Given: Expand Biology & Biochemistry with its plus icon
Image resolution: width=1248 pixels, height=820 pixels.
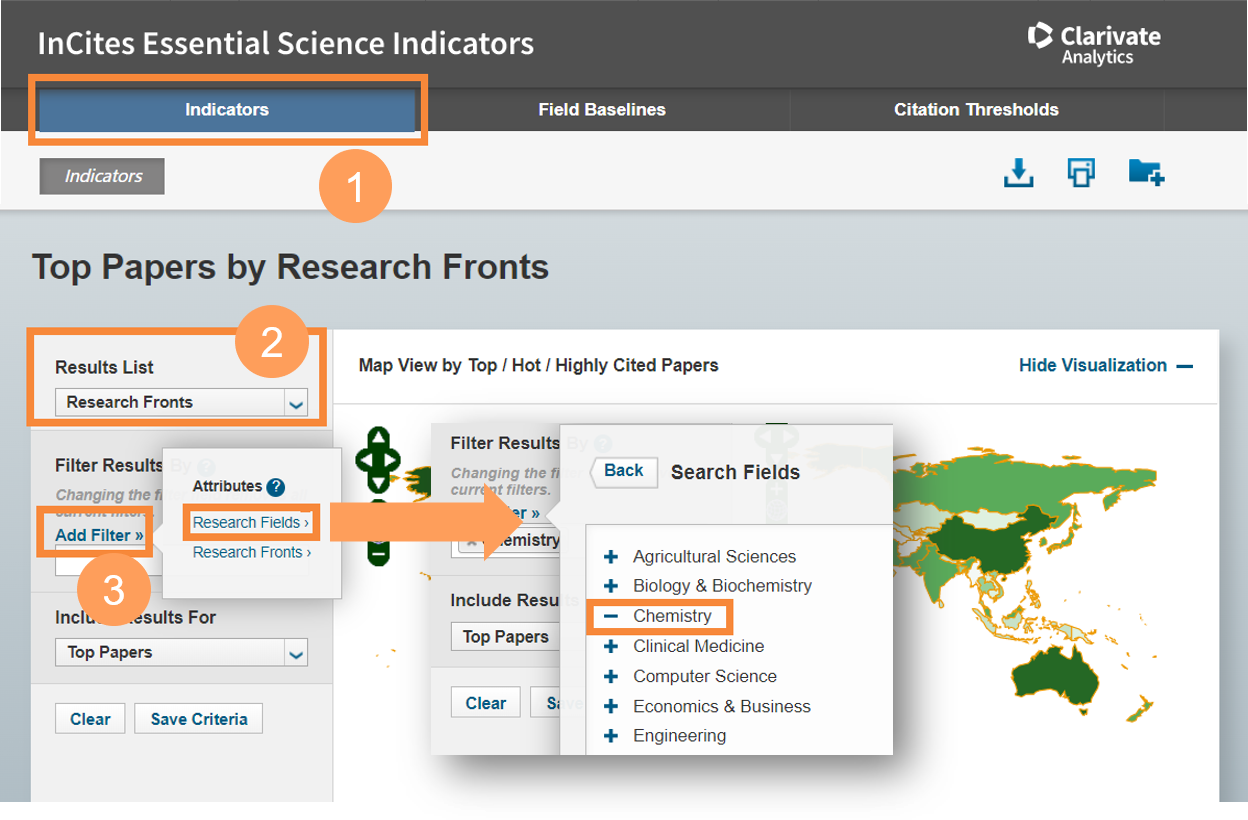Looking at the screenshot, I should [611, 586].
